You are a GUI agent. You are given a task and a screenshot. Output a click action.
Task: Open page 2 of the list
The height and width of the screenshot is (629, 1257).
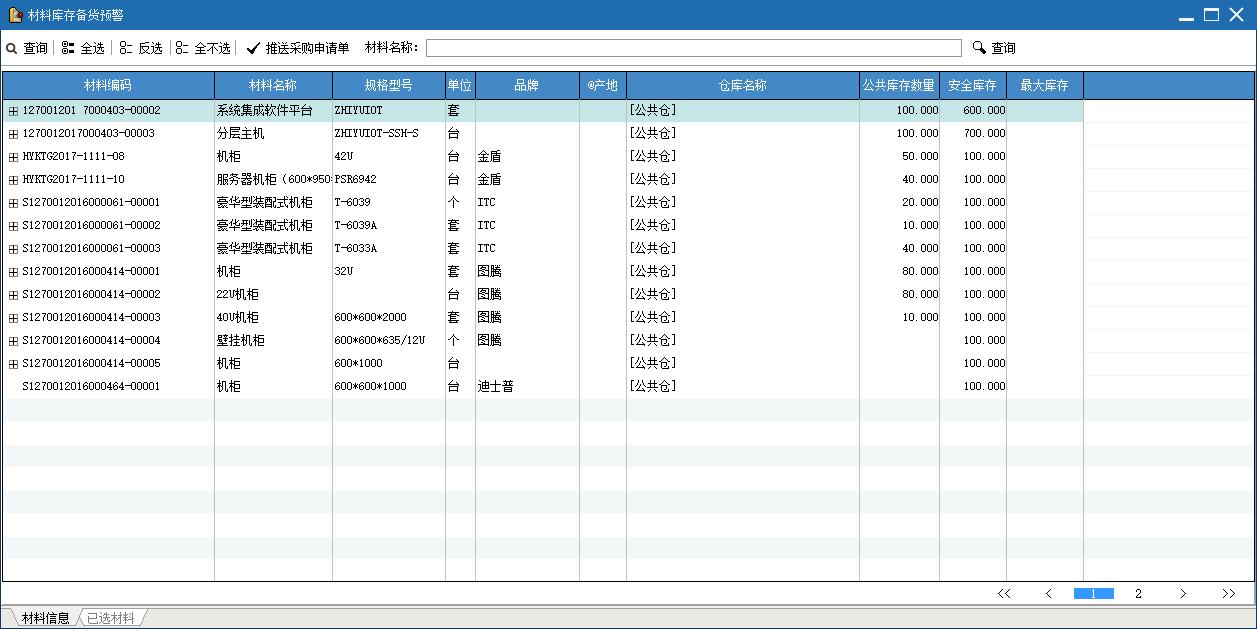tap(1138, 594)
